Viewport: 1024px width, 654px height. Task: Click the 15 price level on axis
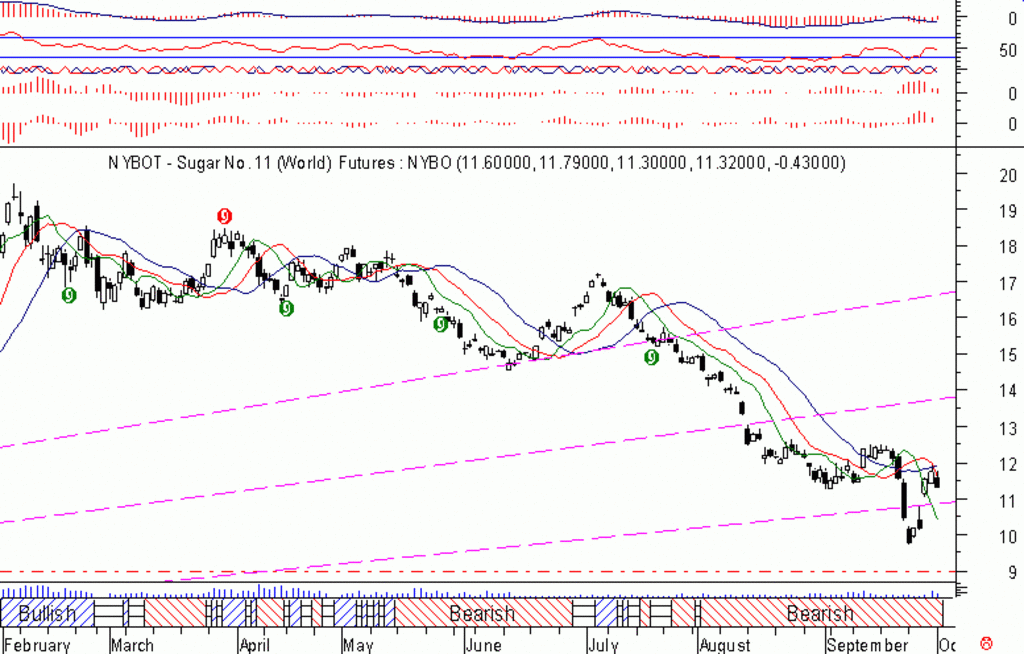click(1008, 355)
